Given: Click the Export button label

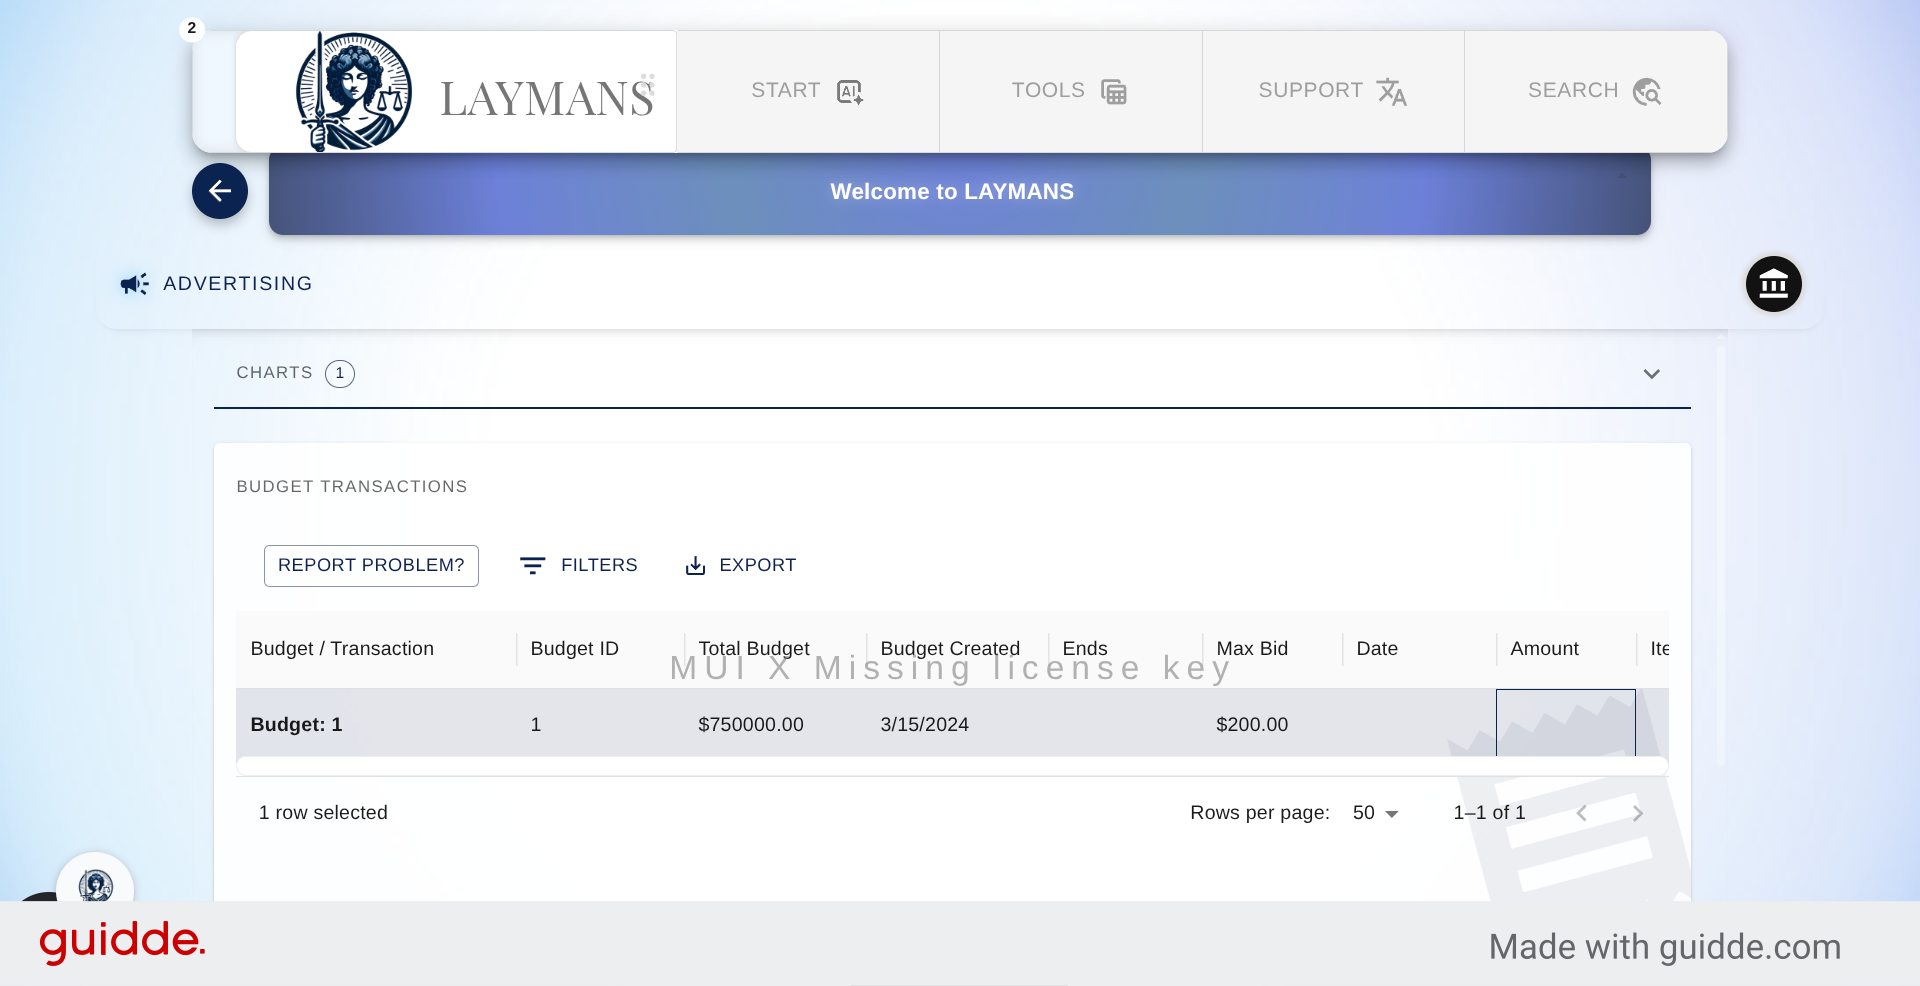Looking at the screenshot, I should (x=757, y=566).
